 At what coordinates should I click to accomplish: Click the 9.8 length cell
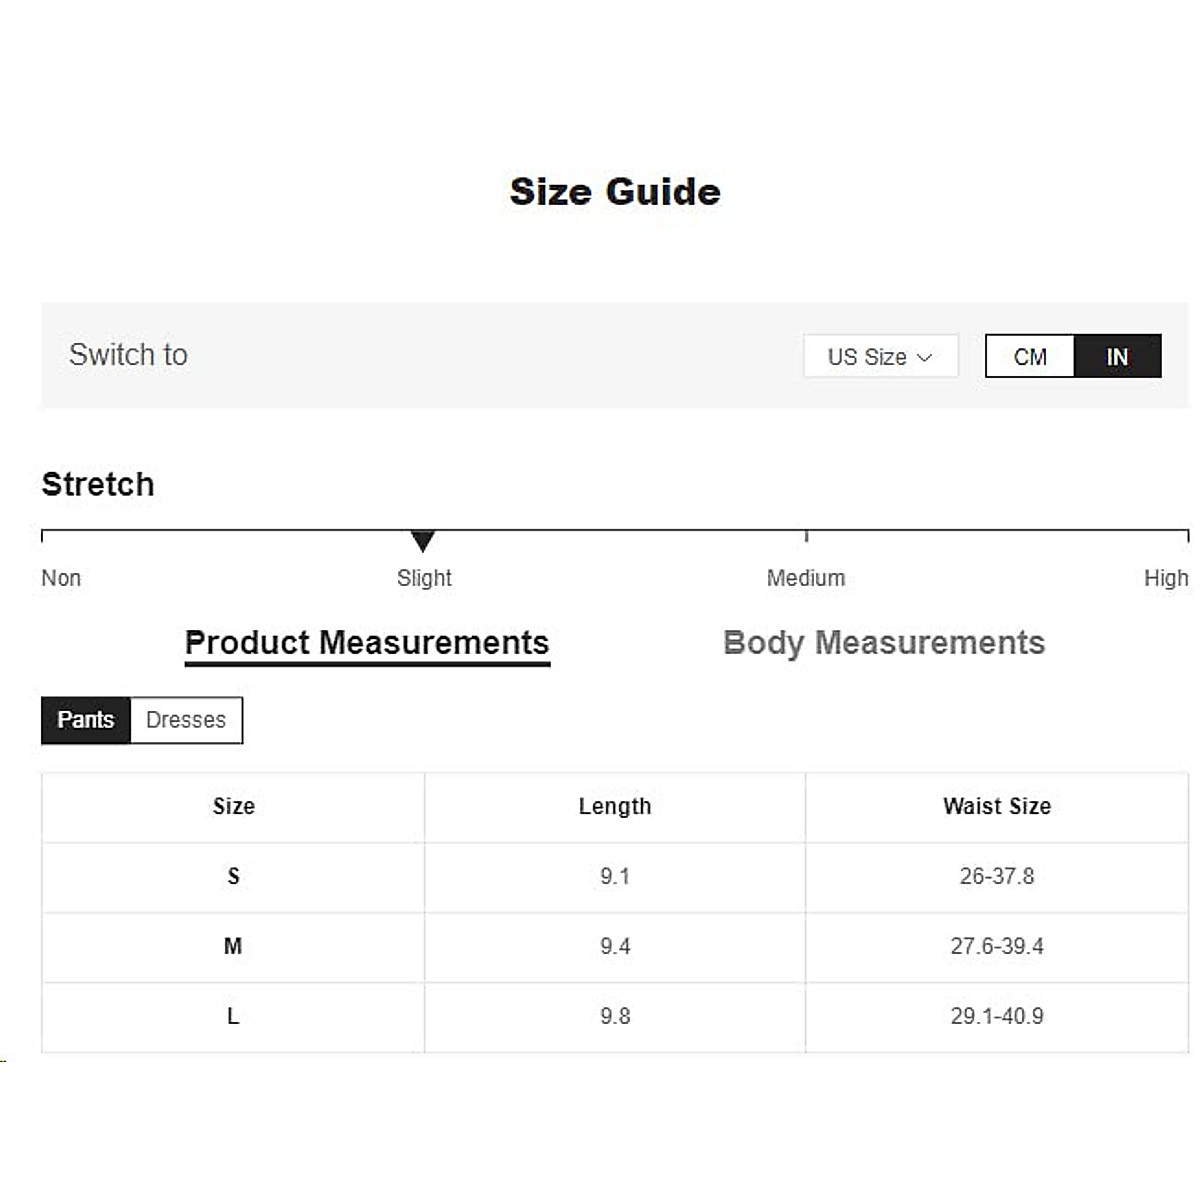click(615, 1017)
